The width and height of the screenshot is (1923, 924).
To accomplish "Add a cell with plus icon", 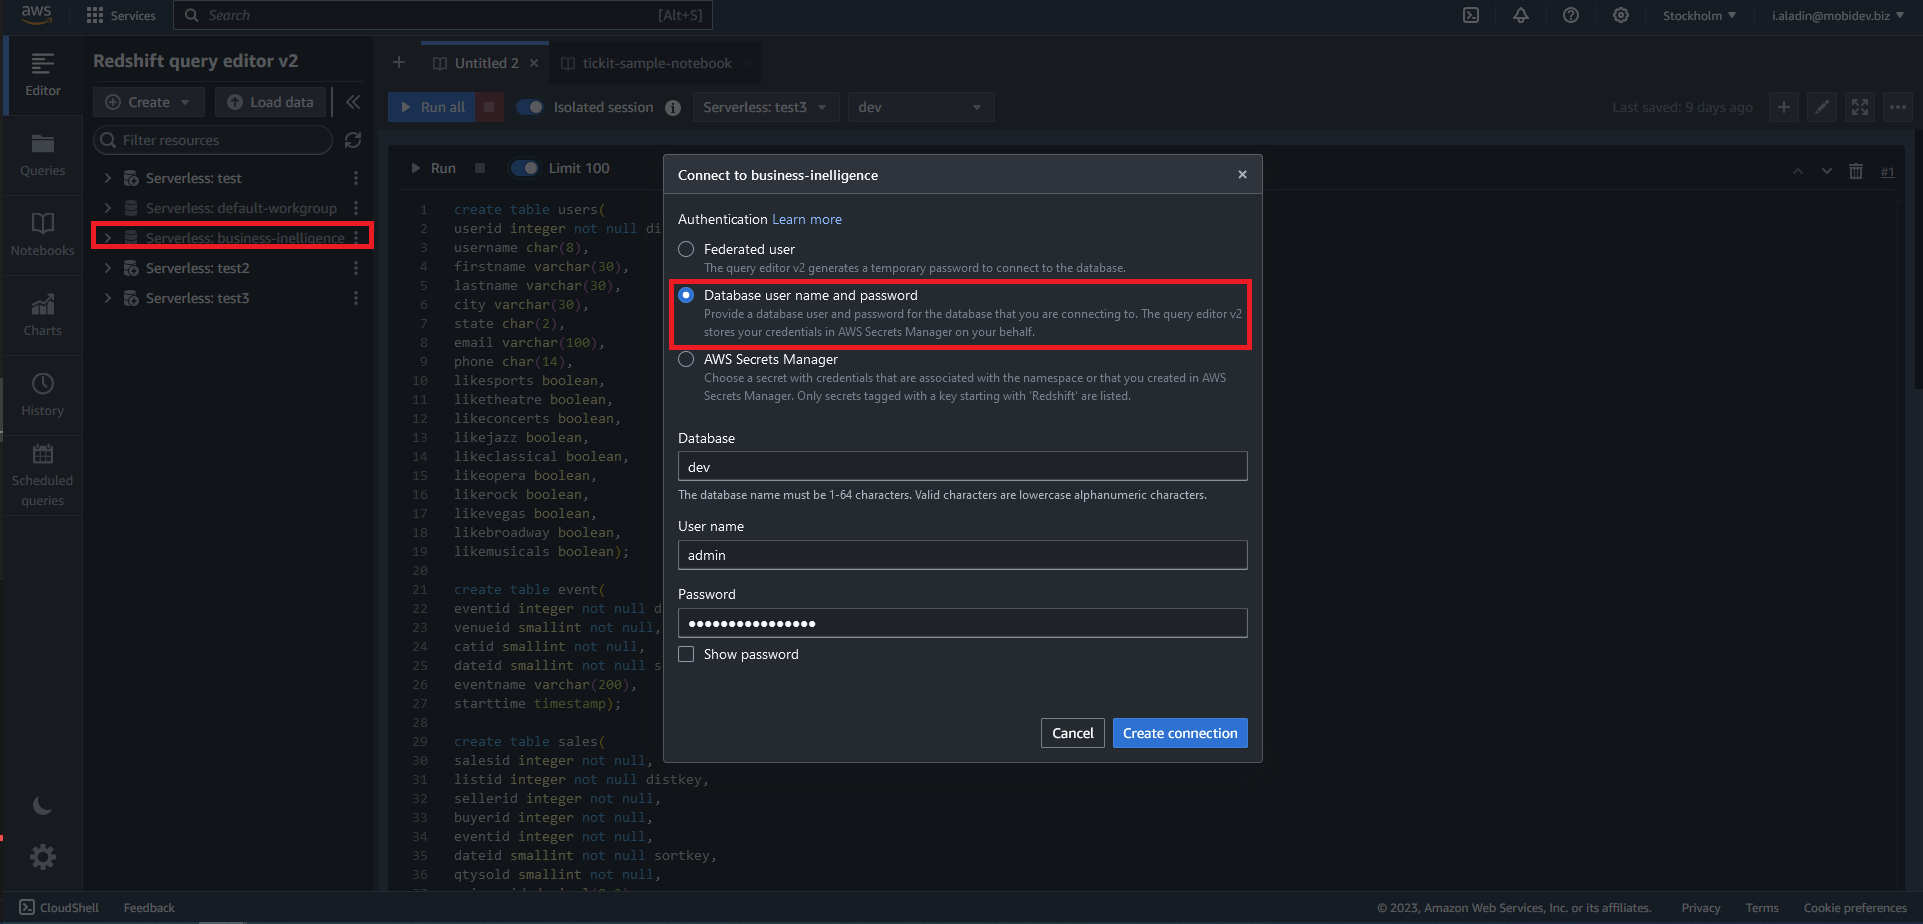I will [1784, 107].
